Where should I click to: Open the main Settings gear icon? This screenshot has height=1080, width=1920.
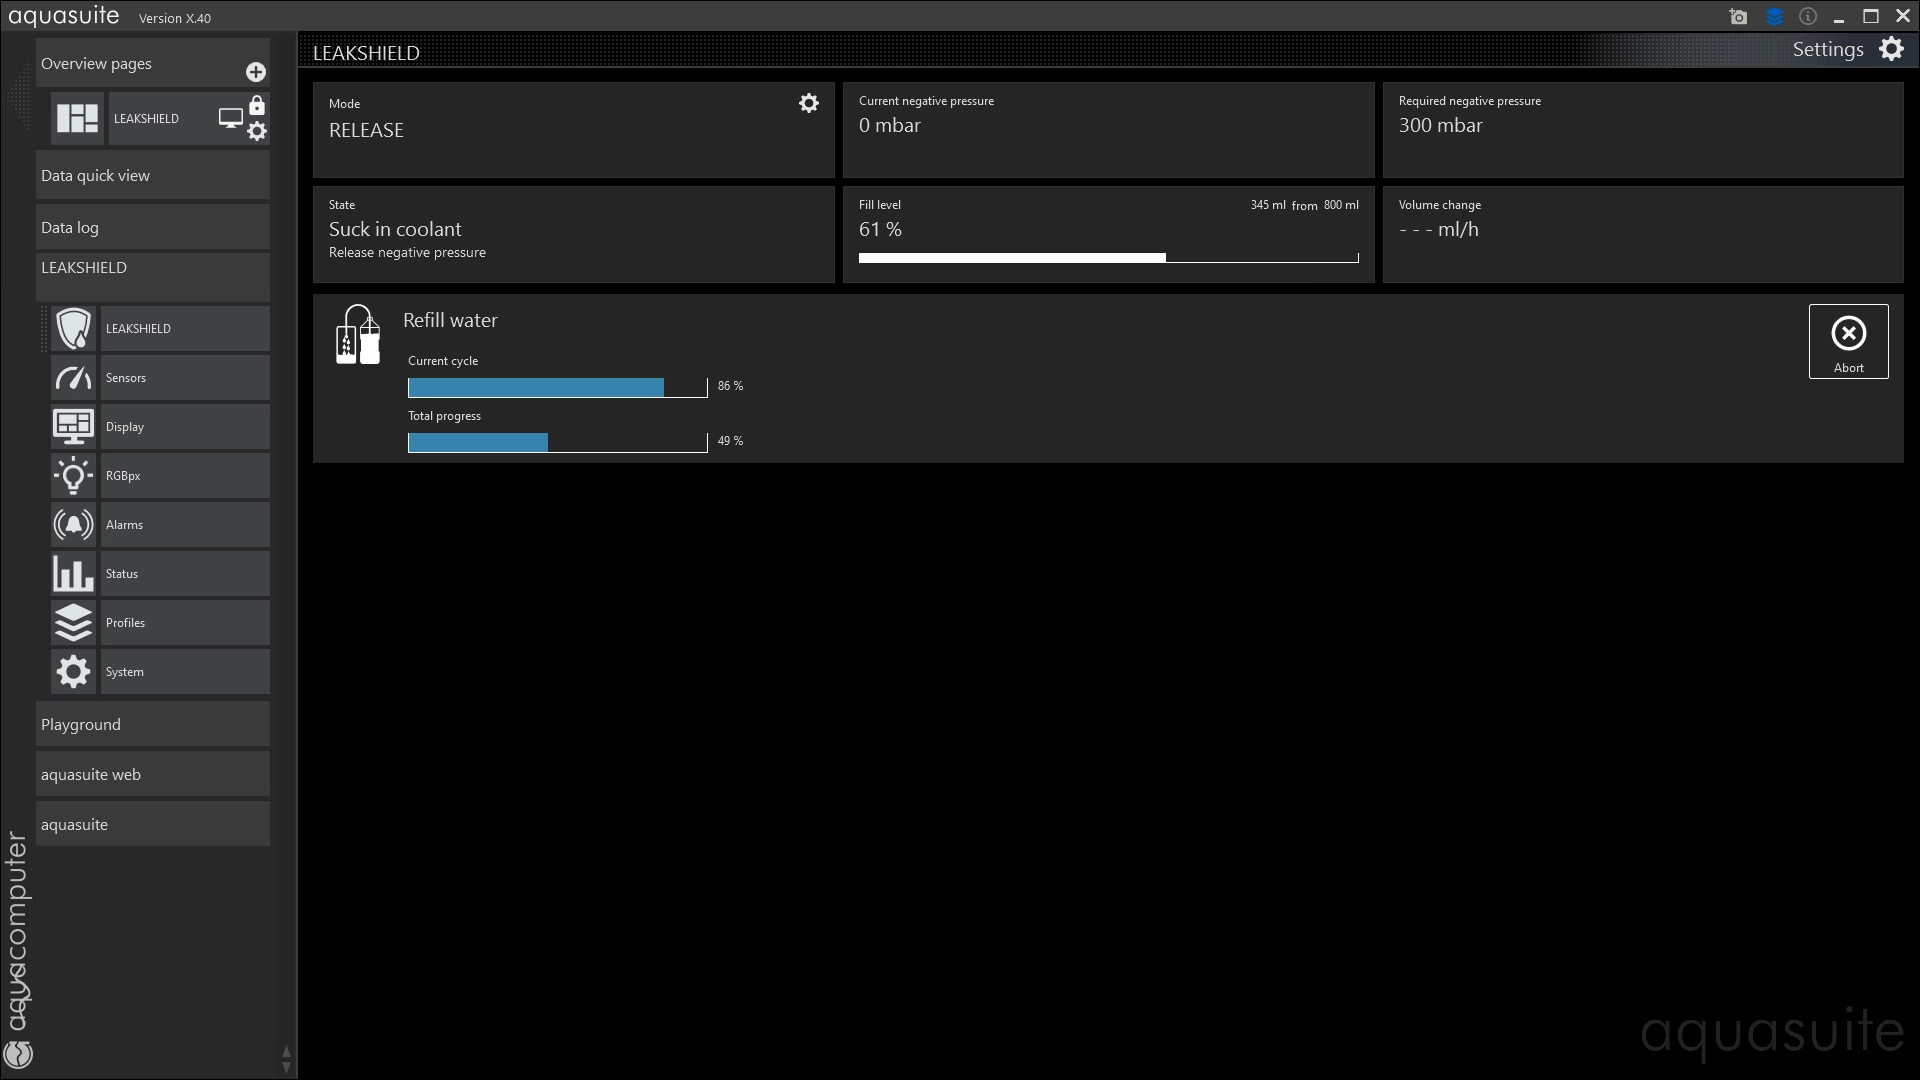tap(1891, 49)
